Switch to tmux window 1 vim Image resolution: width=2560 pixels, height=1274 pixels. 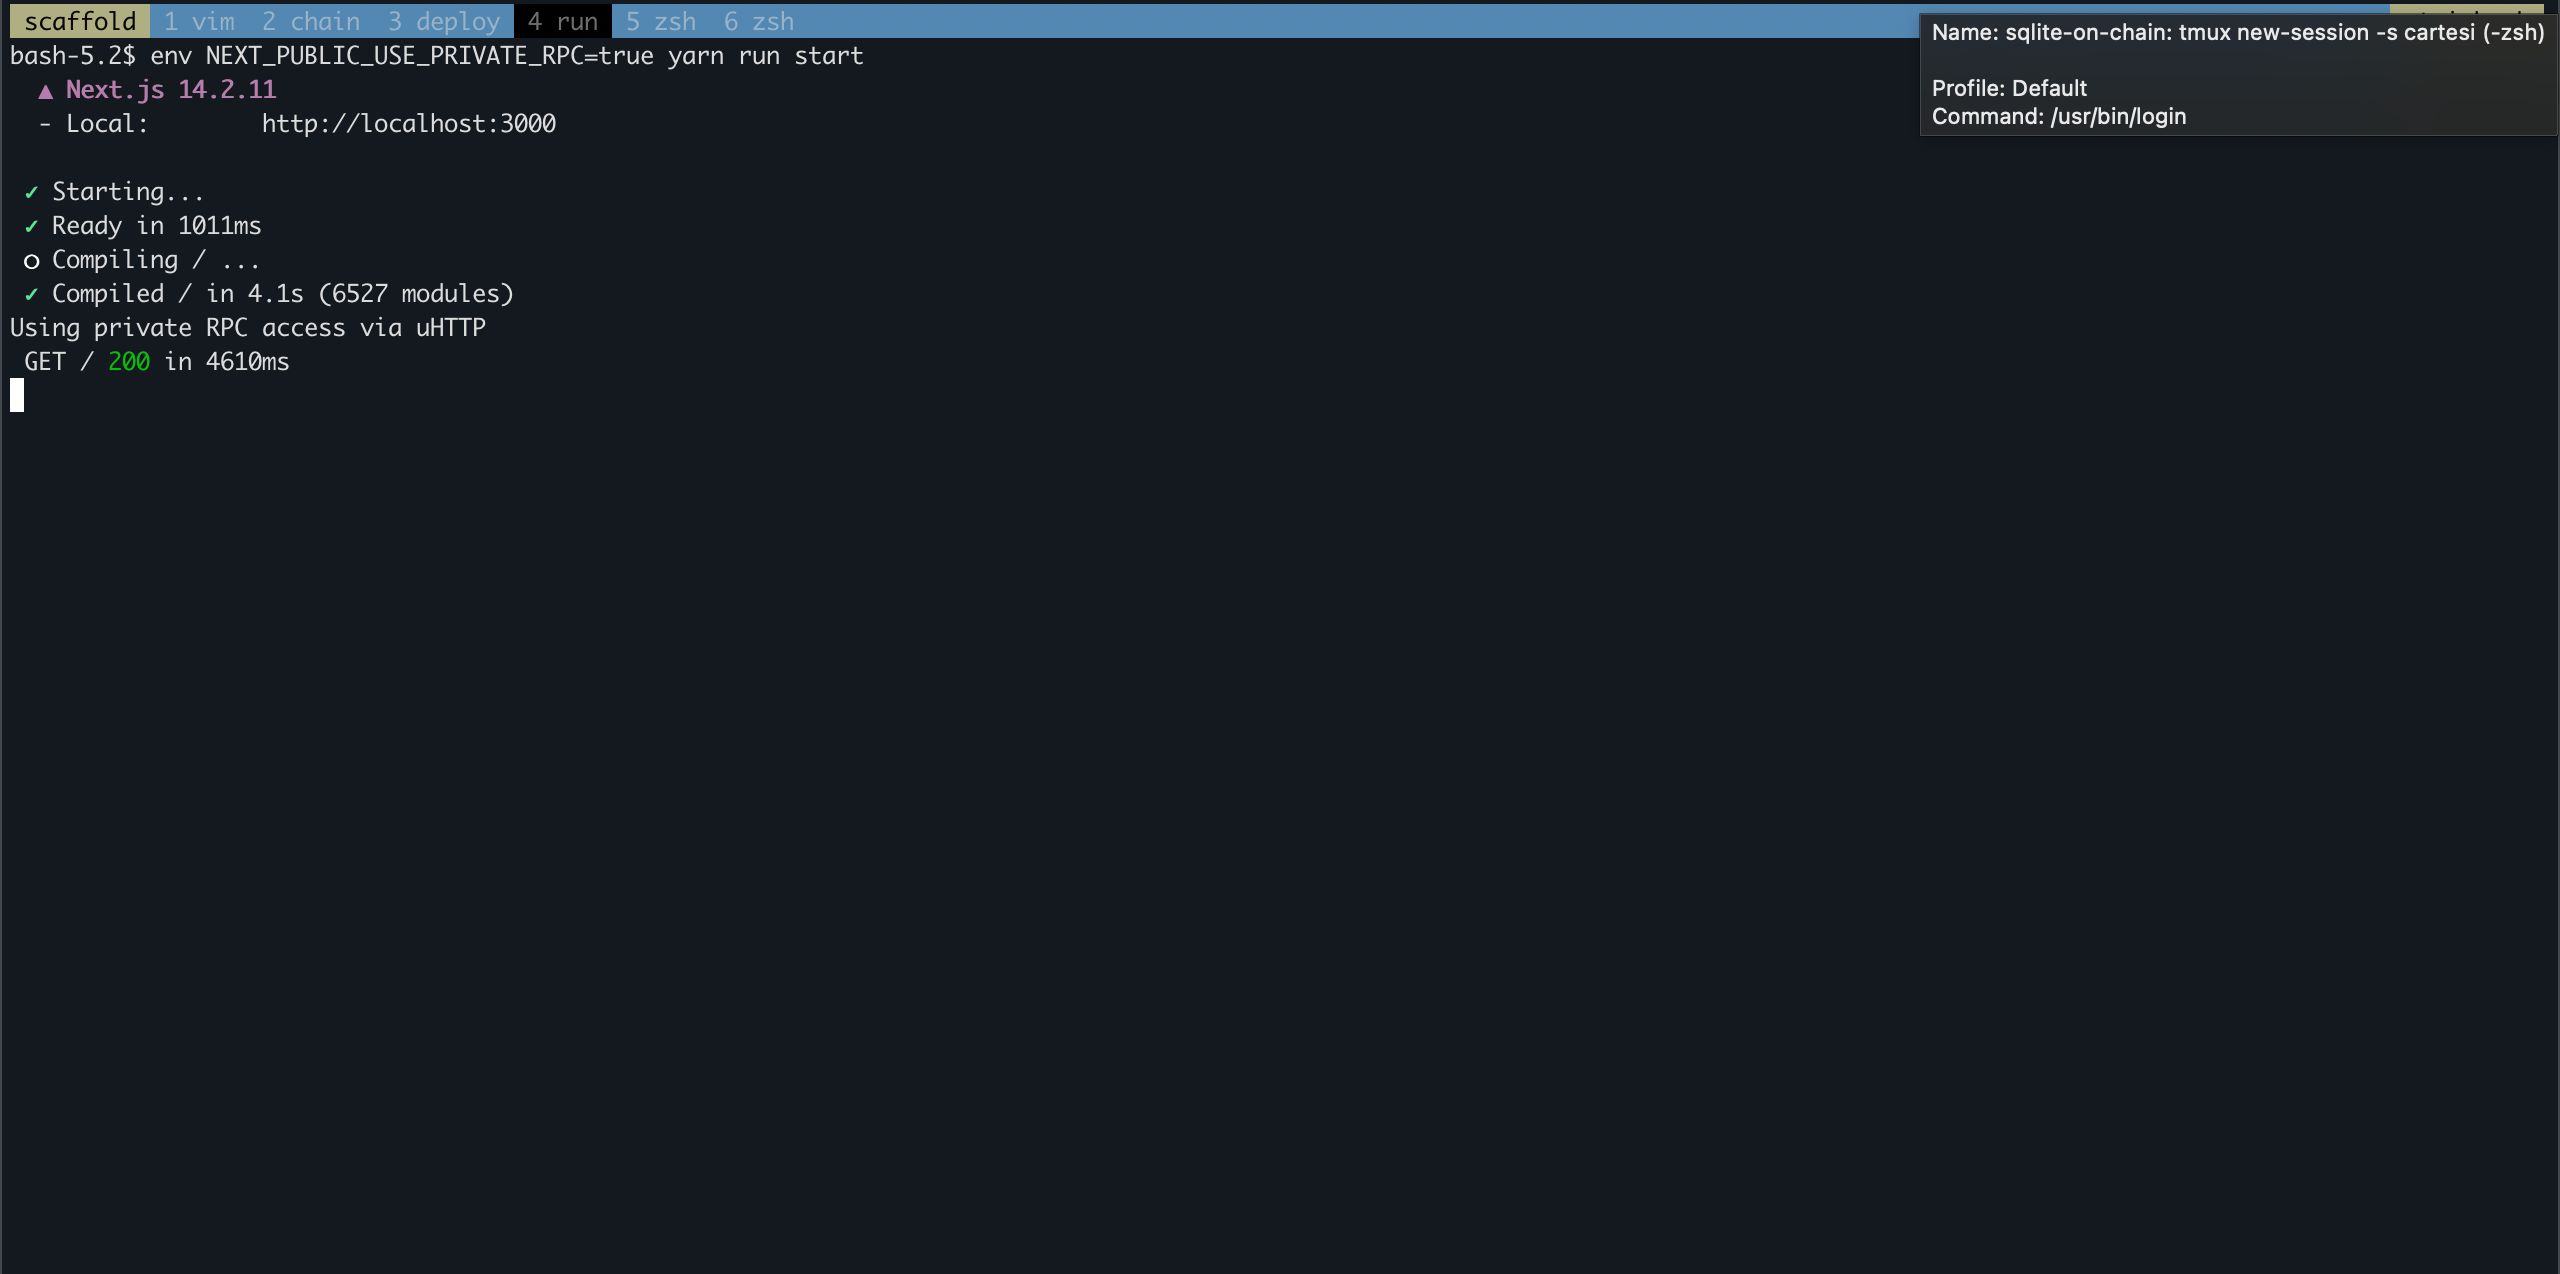click(199, 21)
